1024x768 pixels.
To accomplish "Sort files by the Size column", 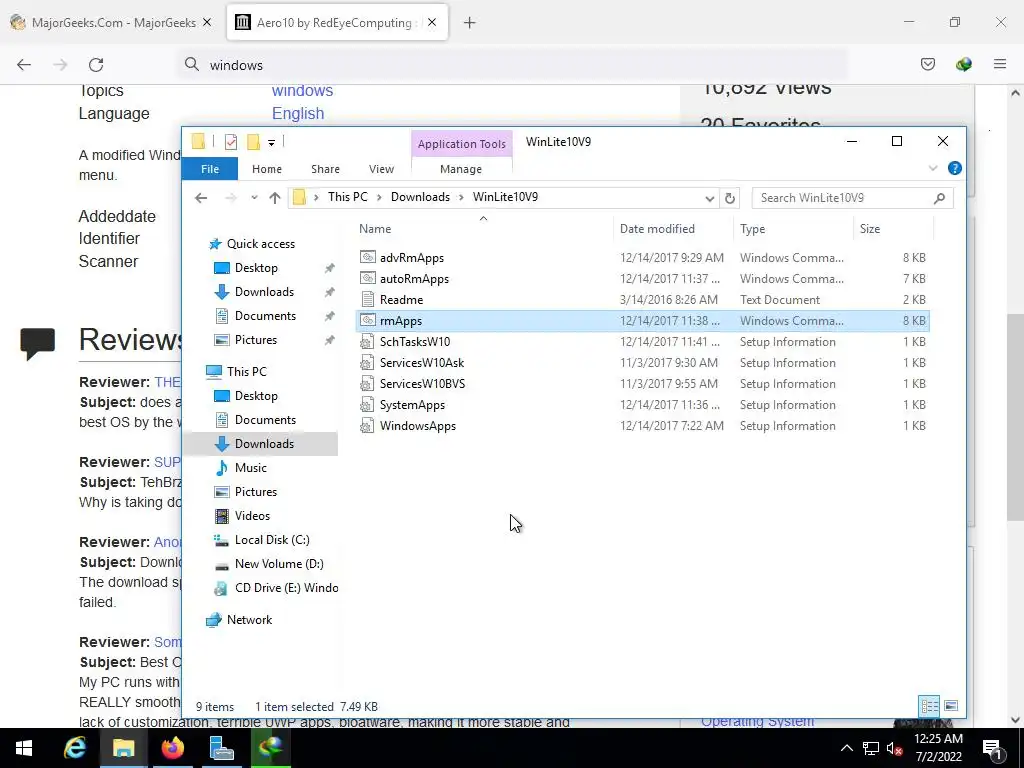I will (870, 229).
